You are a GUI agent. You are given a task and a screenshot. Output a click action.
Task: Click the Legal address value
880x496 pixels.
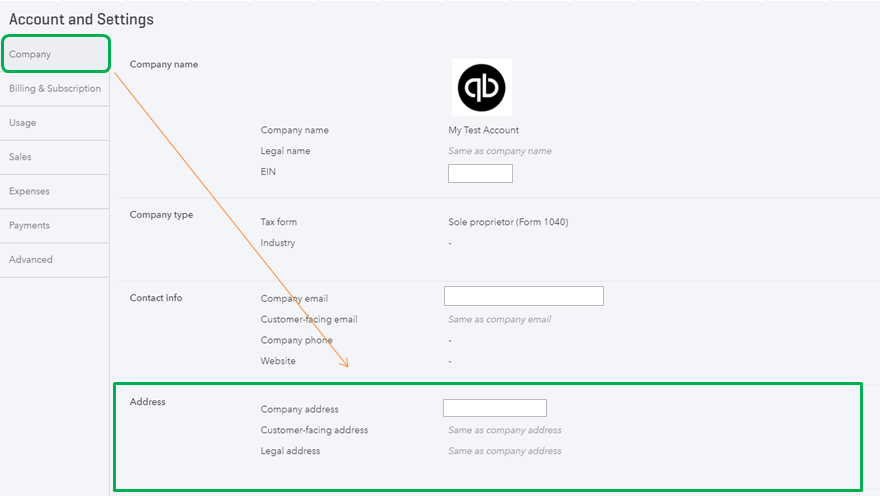click(x=505, y=451)
